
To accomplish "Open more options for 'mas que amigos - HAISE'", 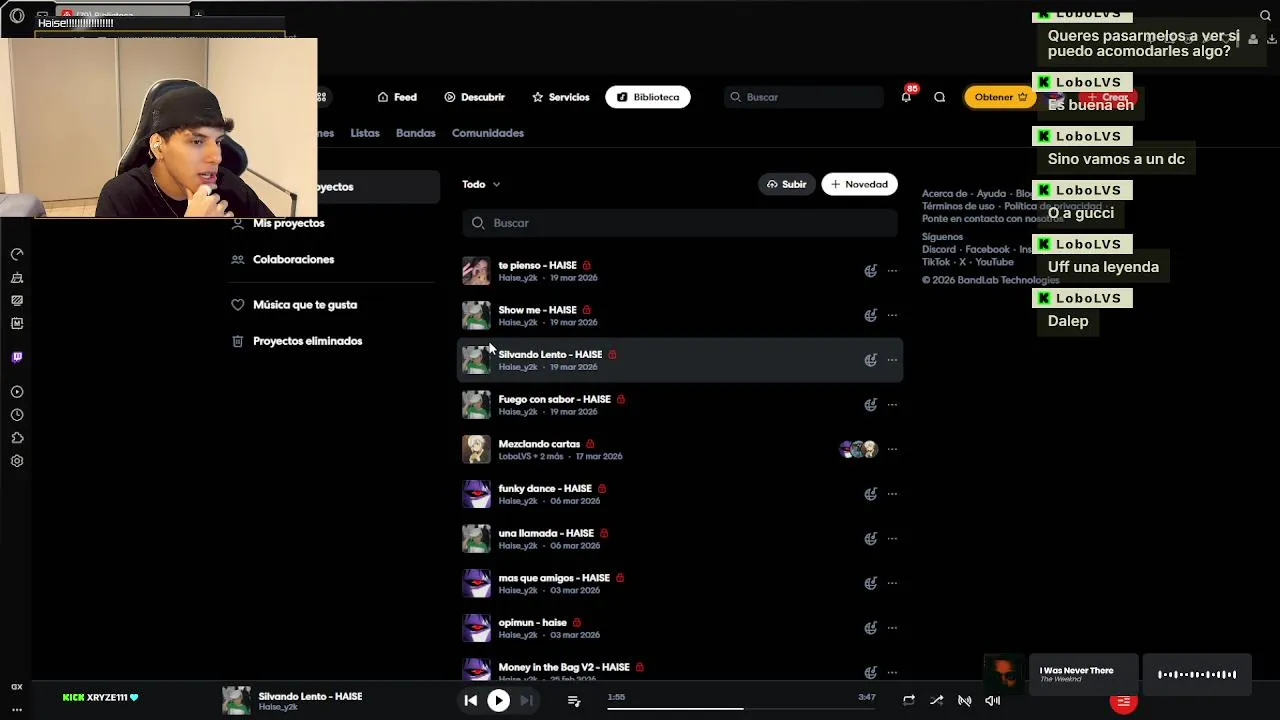I will point(892,583).
